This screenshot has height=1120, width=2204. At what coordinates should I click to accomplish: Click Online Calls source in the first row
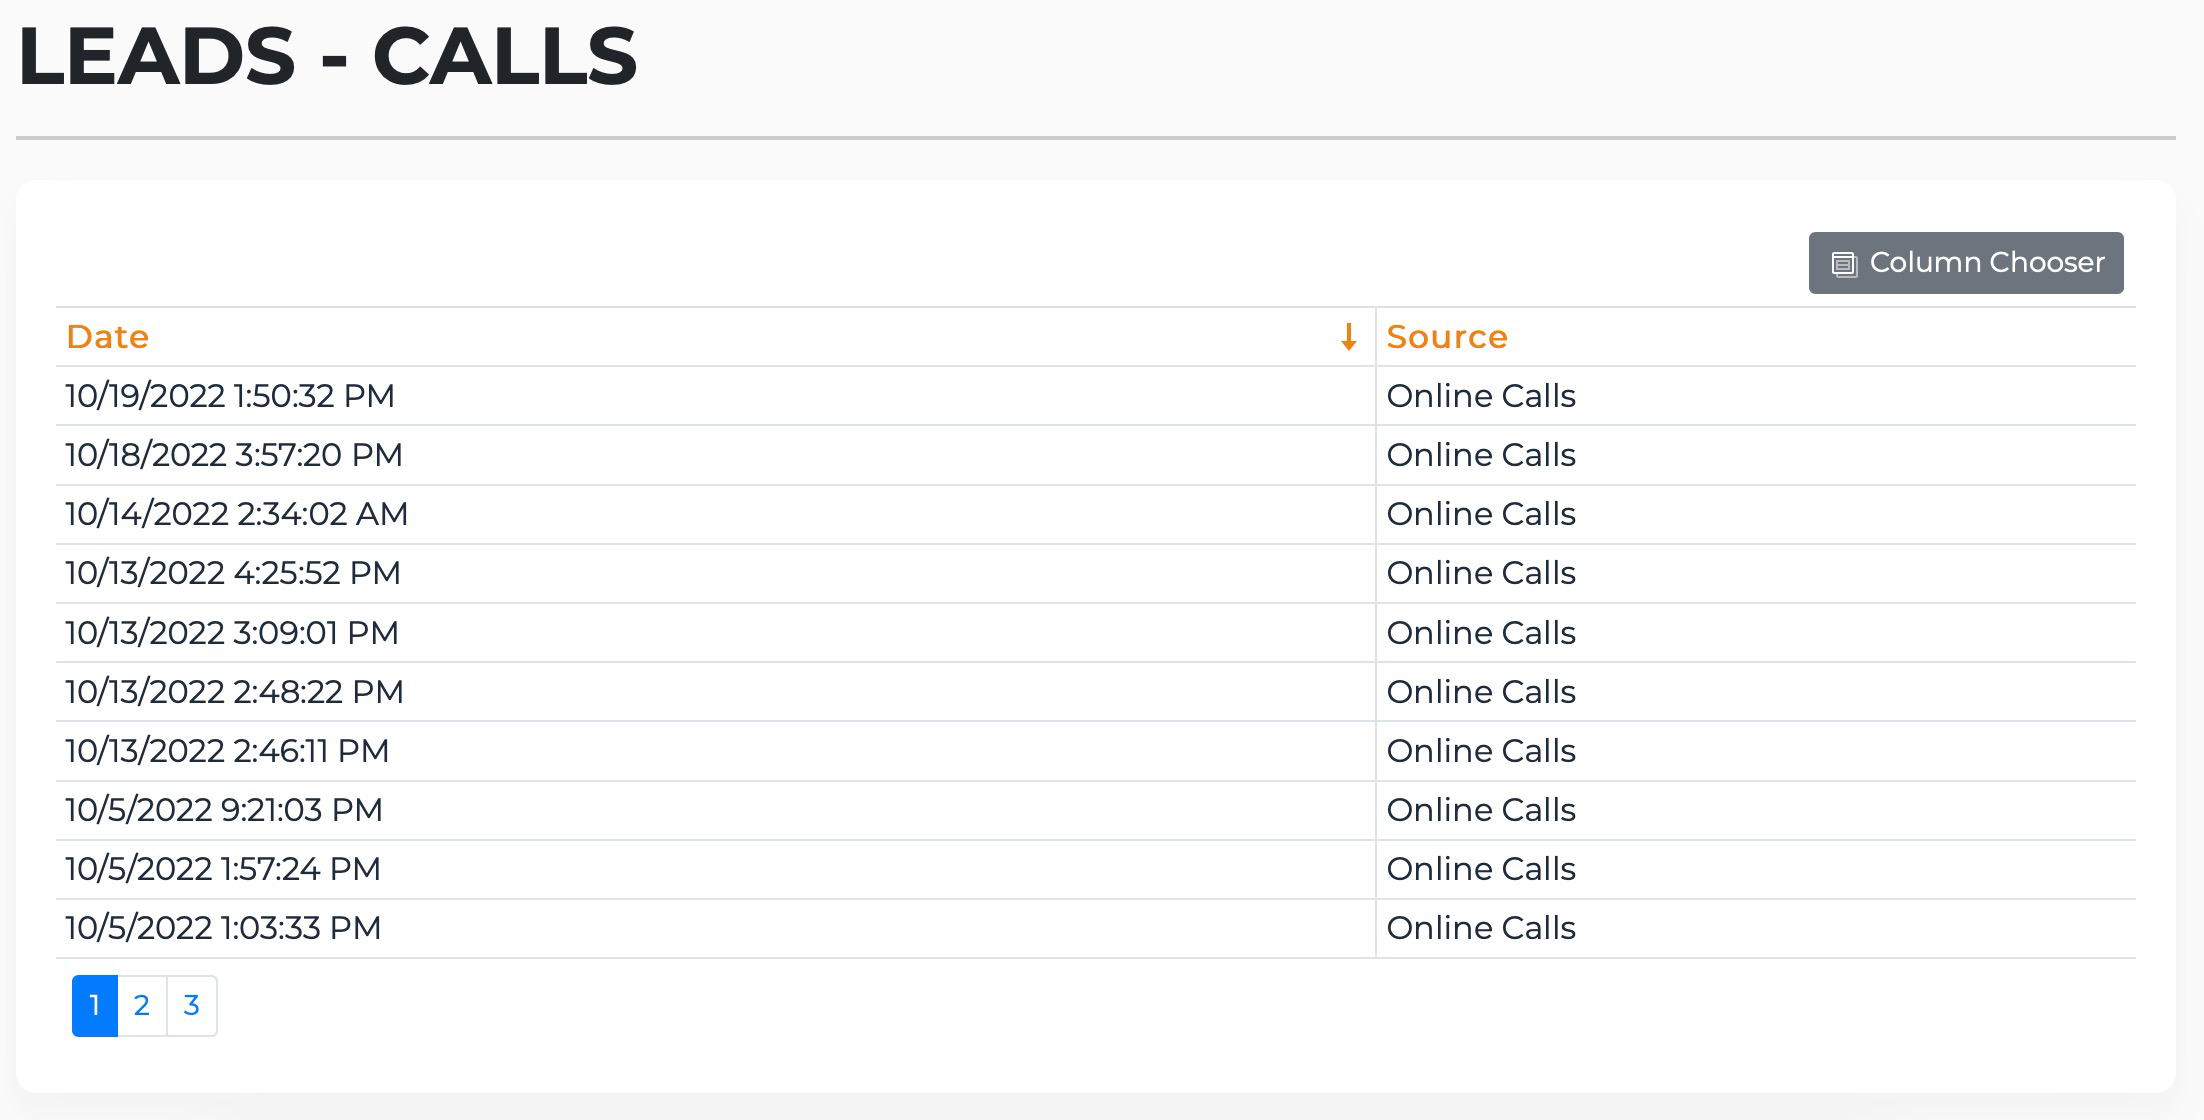1481,396
